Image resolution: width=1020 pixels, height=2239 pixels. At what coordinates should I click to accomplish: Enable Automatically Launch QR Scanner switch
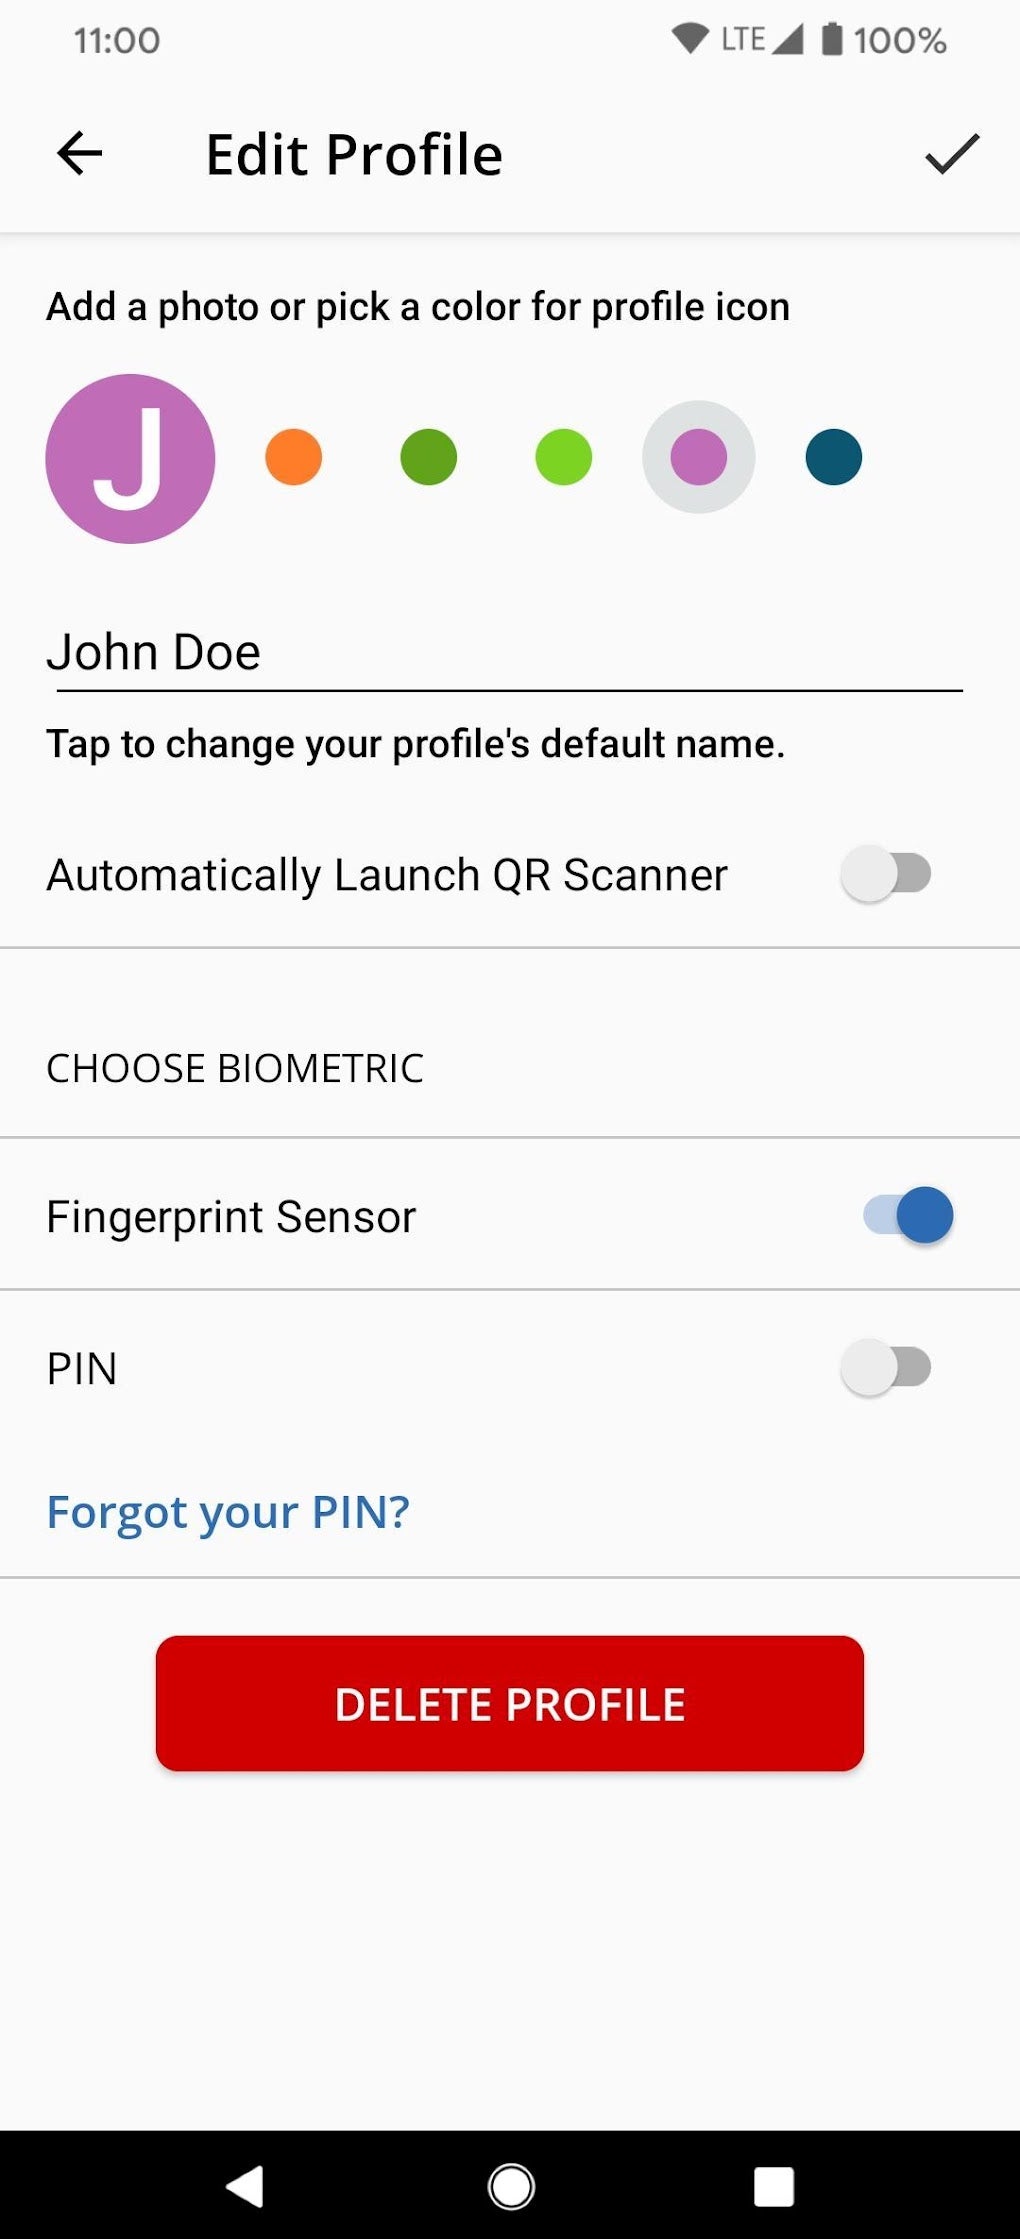click(x=886, y=874)
